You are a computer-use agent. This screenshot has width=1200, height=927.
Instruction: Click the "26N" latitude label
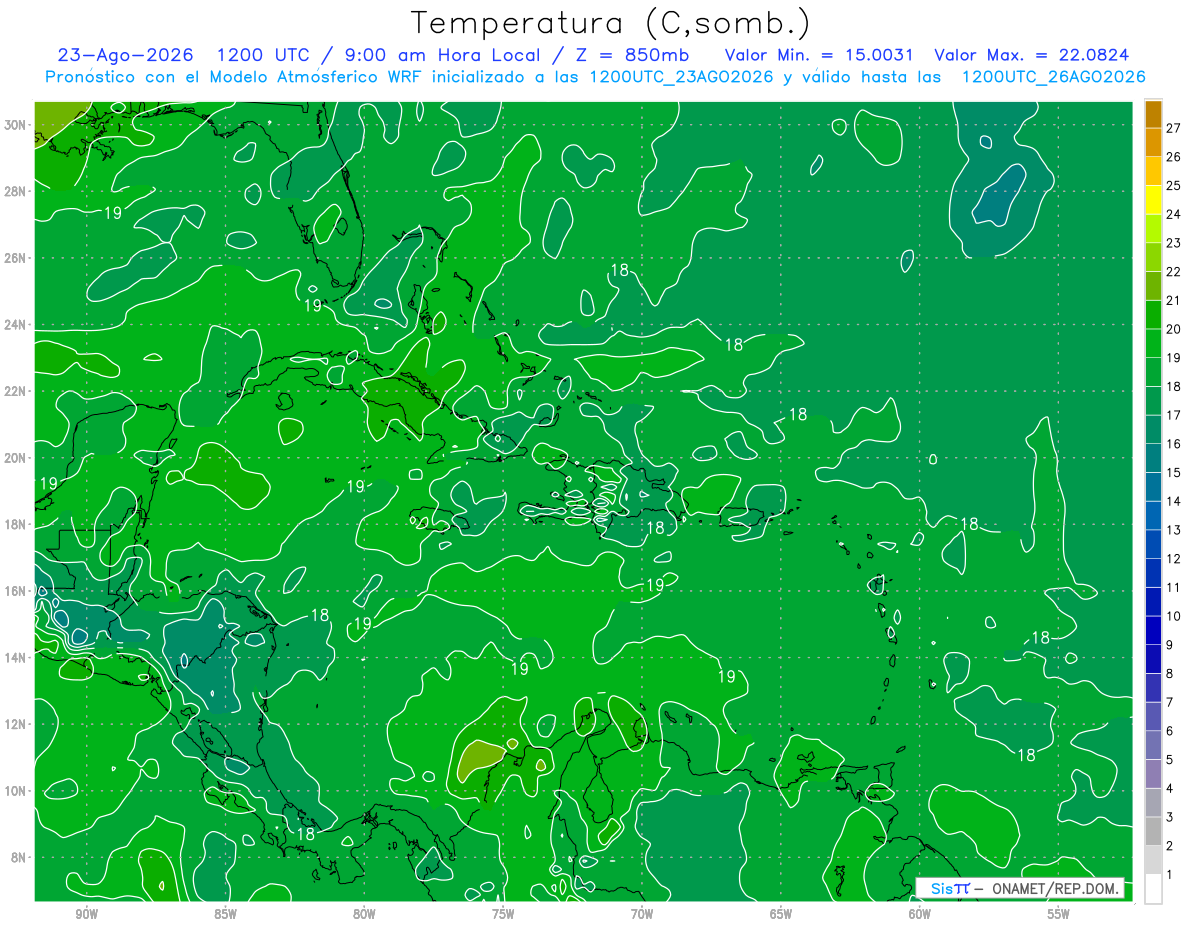point(16,258)
